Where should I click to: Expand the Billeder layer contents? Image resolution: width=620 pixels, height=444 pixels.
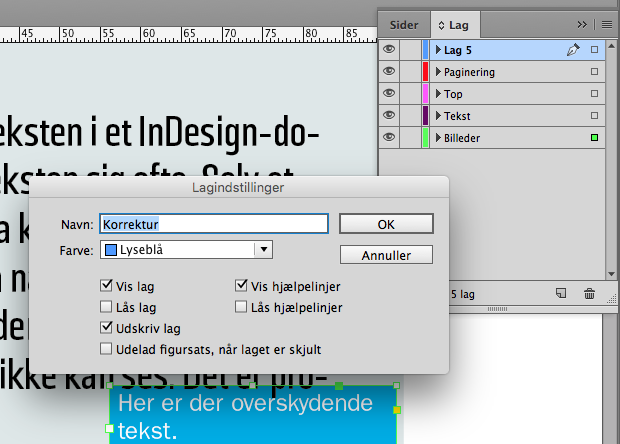coord(438,138)
